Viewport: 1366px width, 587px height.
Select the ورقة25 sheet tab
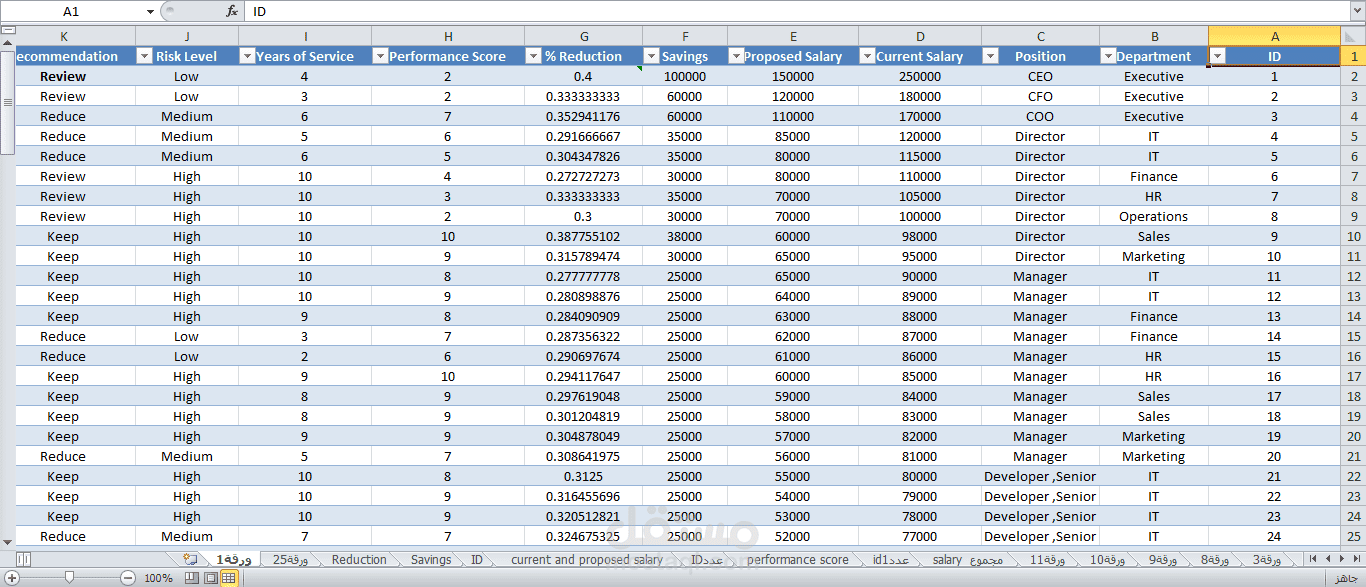pyautogui.click(x=291, y=560)
